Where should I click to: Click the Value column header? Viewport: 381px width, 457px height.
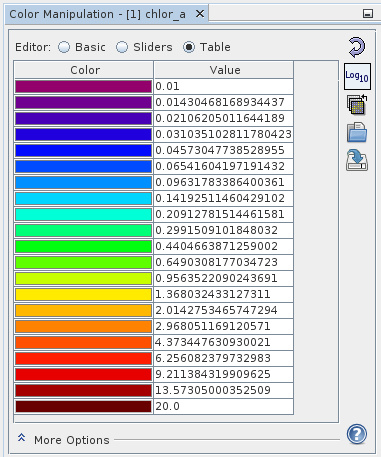[x=224, y=70]
